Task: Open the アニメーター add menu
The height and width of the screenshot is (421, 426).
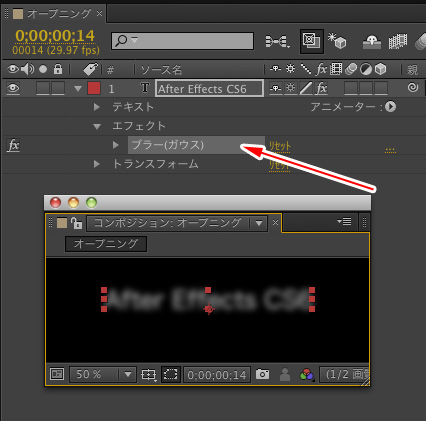Action: point(390,107)
